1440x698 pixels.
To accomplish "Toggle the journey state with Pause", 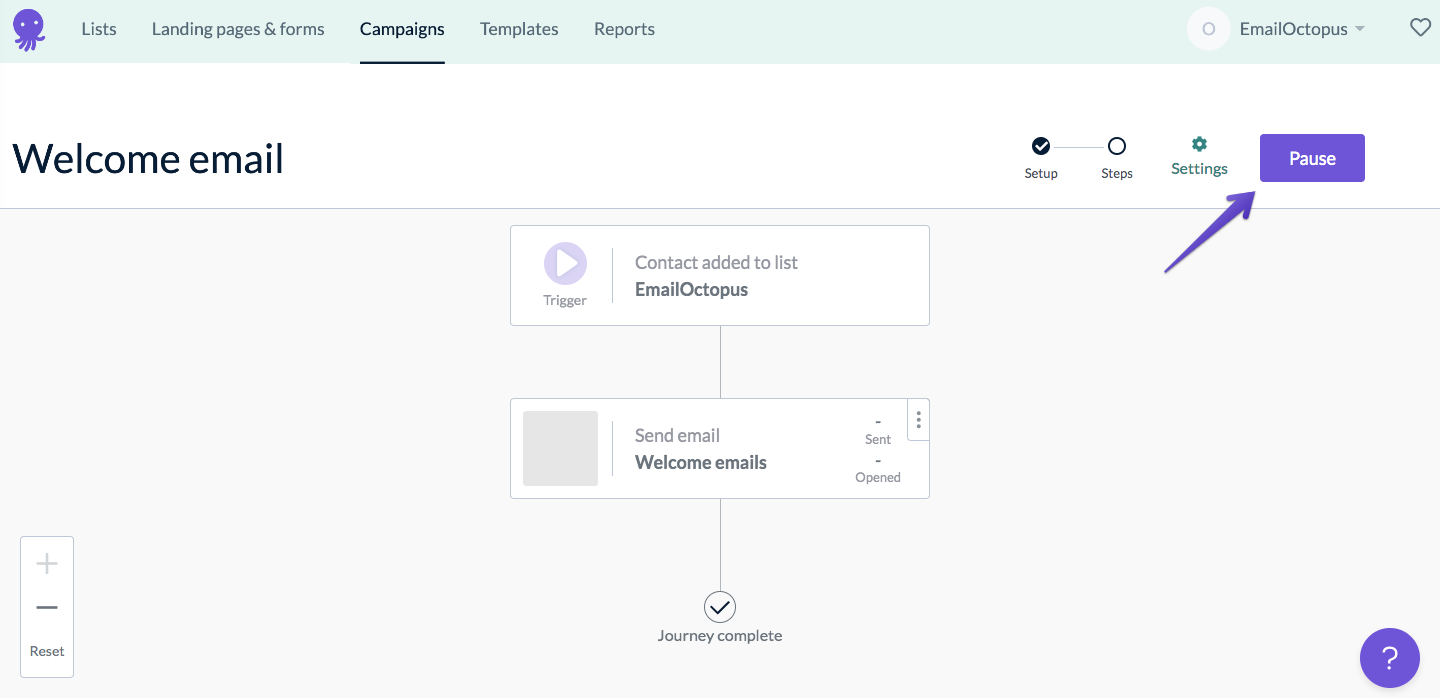I will [x=1311, y=157].
